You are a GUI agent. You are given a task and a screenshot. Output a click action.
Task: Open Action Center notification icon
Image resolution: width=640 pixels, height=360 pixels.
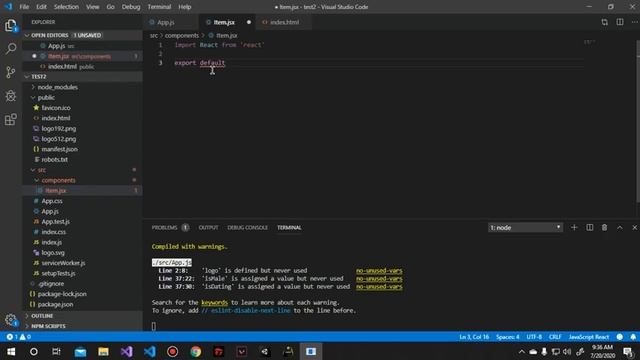click(629, 351)
